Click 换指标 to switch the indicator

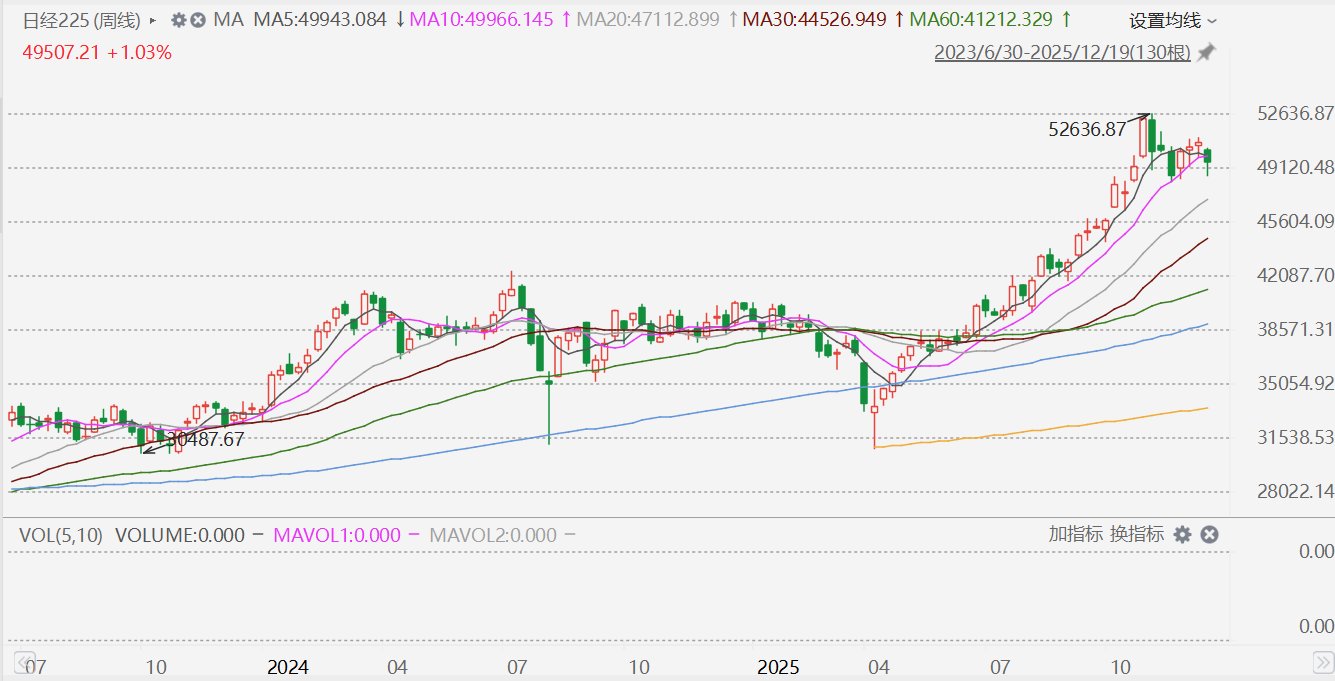click(1136, 534)
